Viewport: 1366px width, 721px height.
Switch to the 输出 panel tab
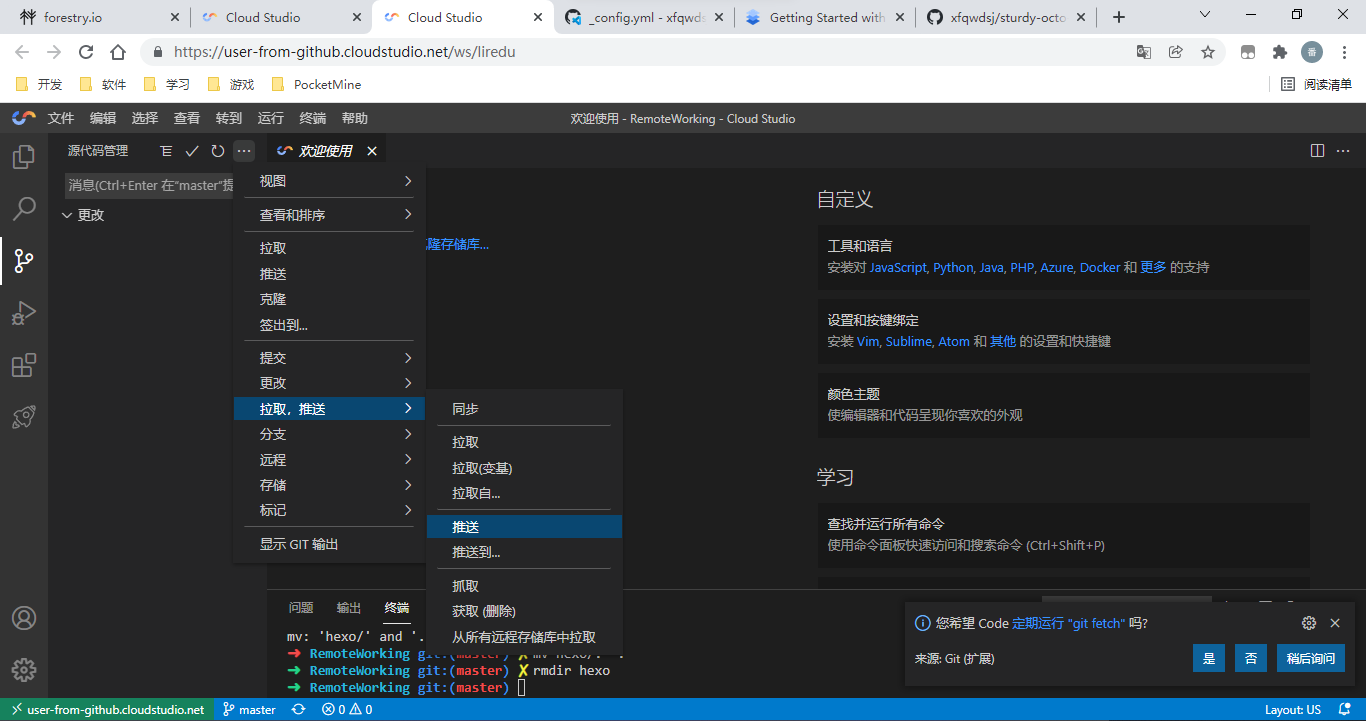349,608
